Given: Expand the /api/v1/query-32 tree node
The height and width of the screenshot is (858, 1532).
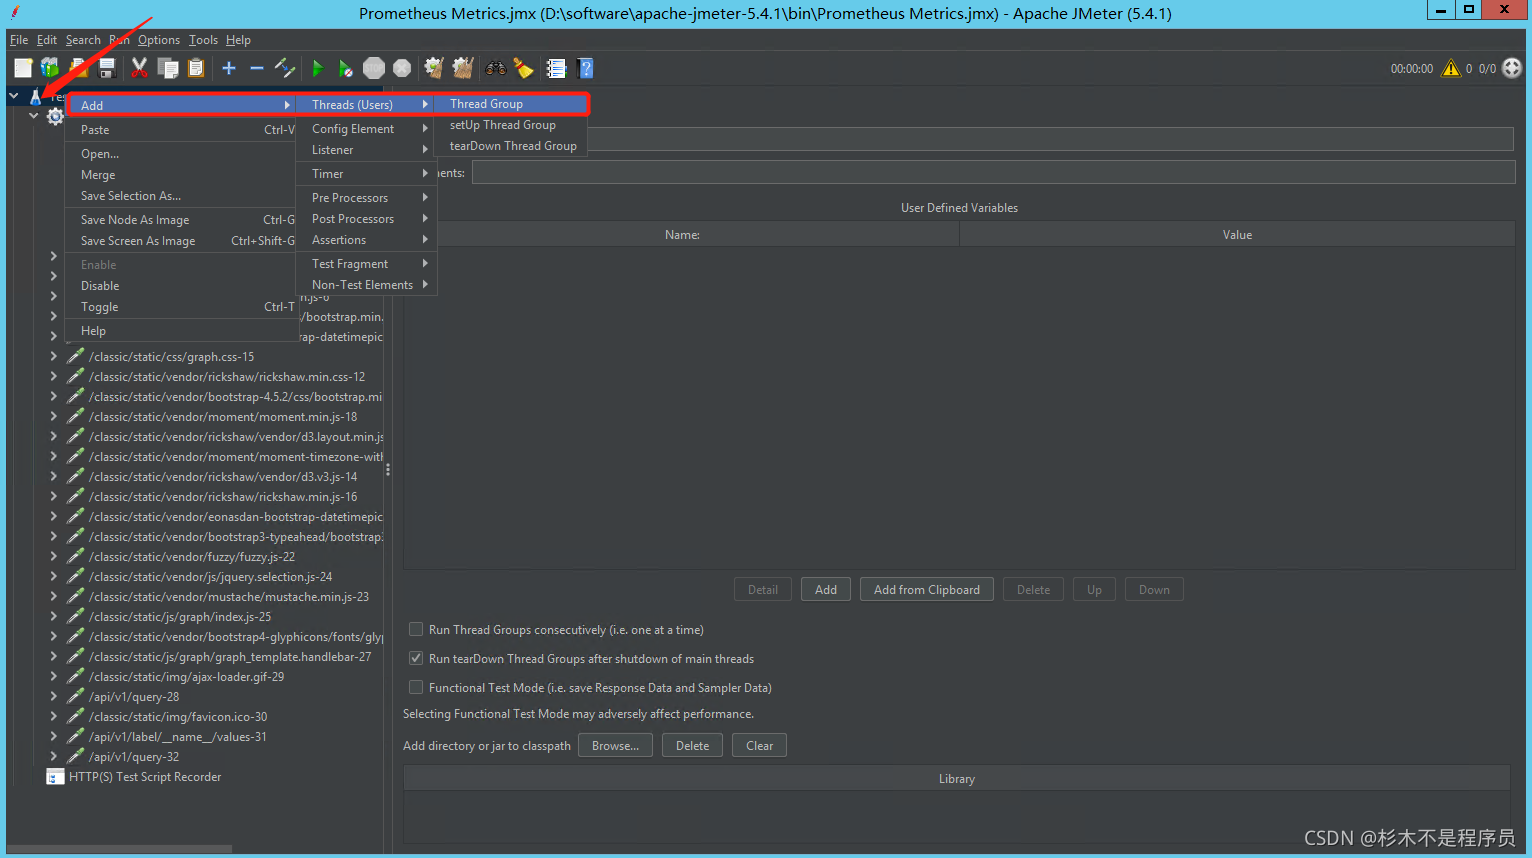Looking at the screenshot, I should pyautogui.click(x=54, y=756).
